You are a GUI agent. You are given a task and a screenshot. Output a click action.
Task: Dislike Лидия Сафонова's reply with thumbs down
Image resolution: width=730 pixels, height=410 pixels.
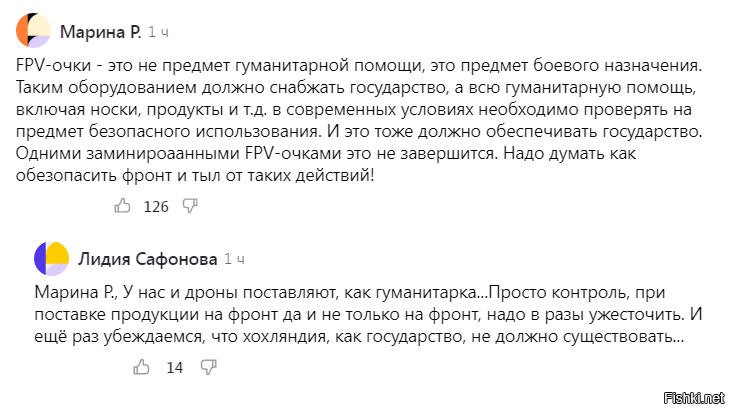point(209,367)
